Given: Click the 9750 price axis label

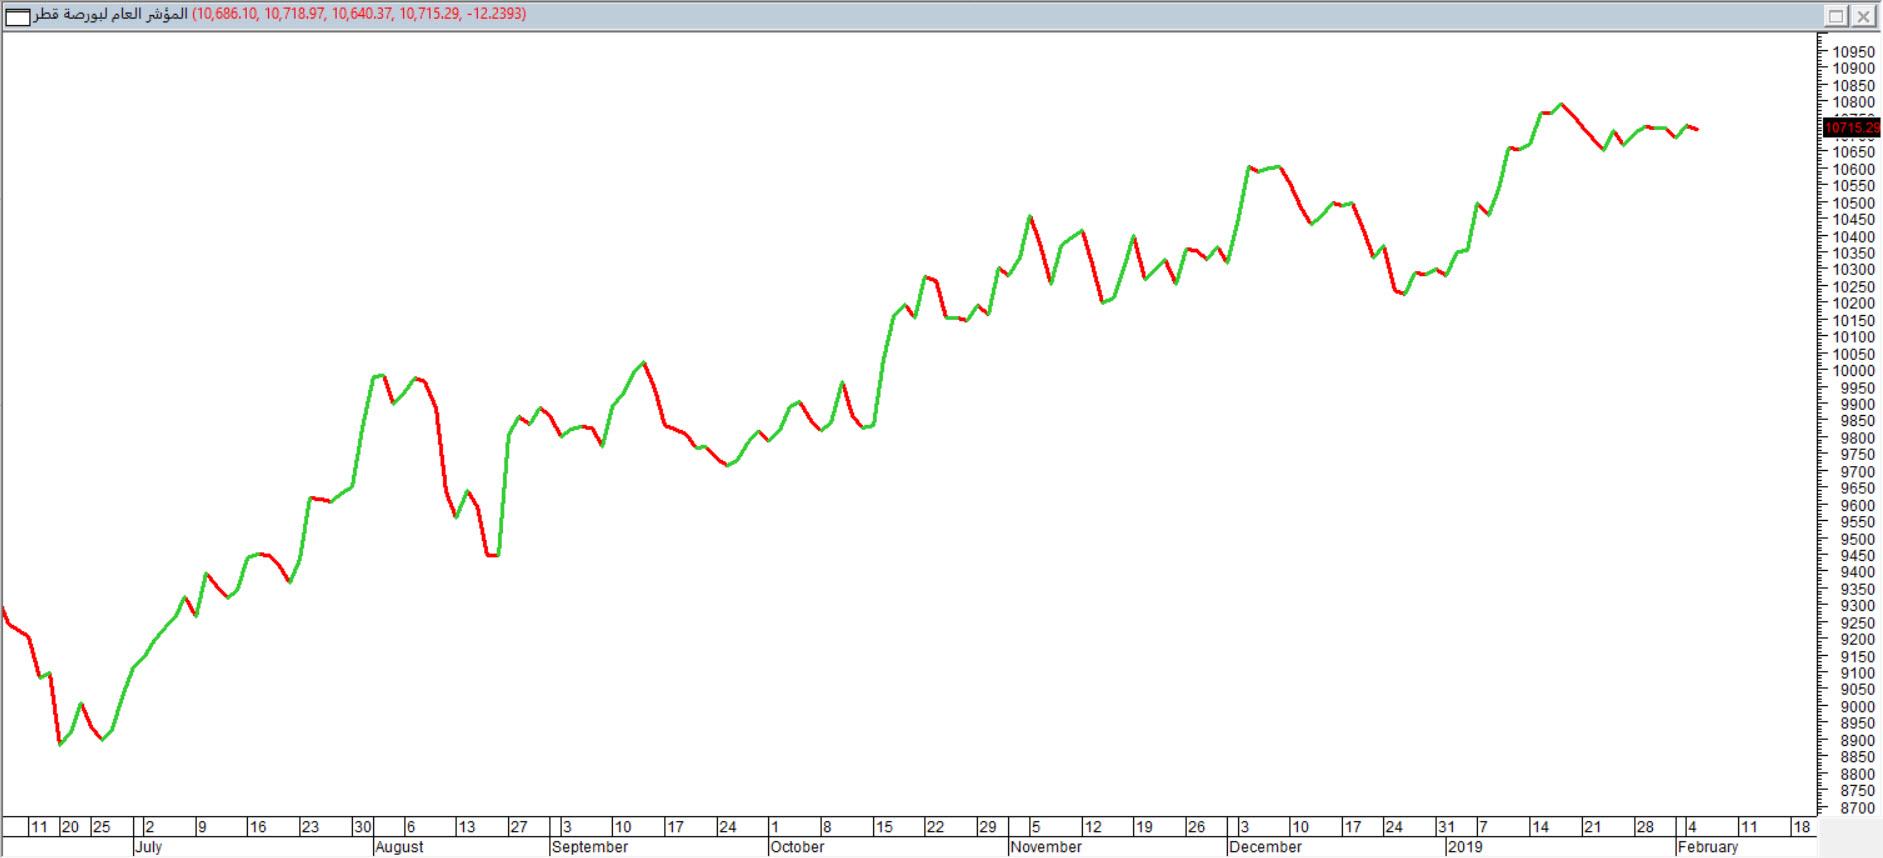Looking at the screenshot, I should pos(1858,455).
